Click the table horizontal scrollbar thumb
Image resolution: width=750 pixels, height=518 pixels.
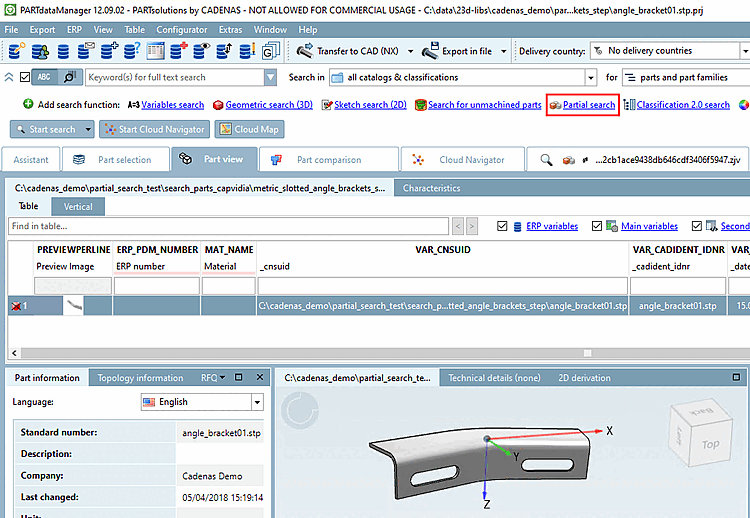(x=587, y=353)
